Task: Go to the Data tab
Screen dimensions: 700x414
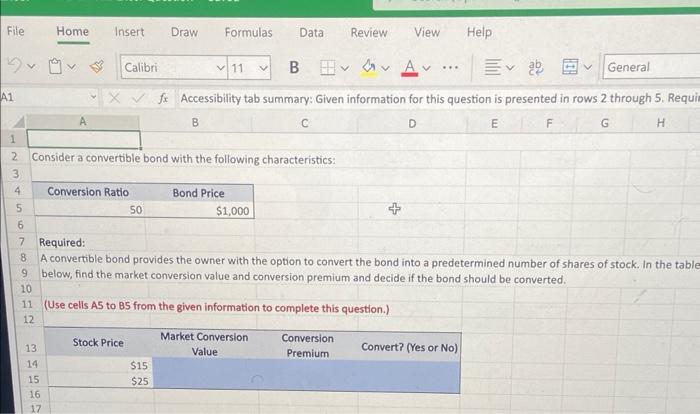Action: (311, 33)
